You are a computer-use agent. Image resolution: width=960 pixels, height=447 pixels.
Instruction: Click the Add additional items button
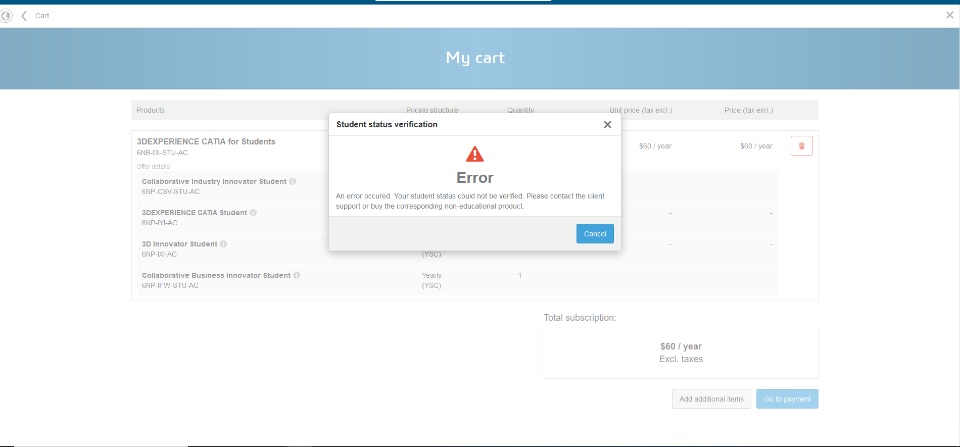[711, 399]
